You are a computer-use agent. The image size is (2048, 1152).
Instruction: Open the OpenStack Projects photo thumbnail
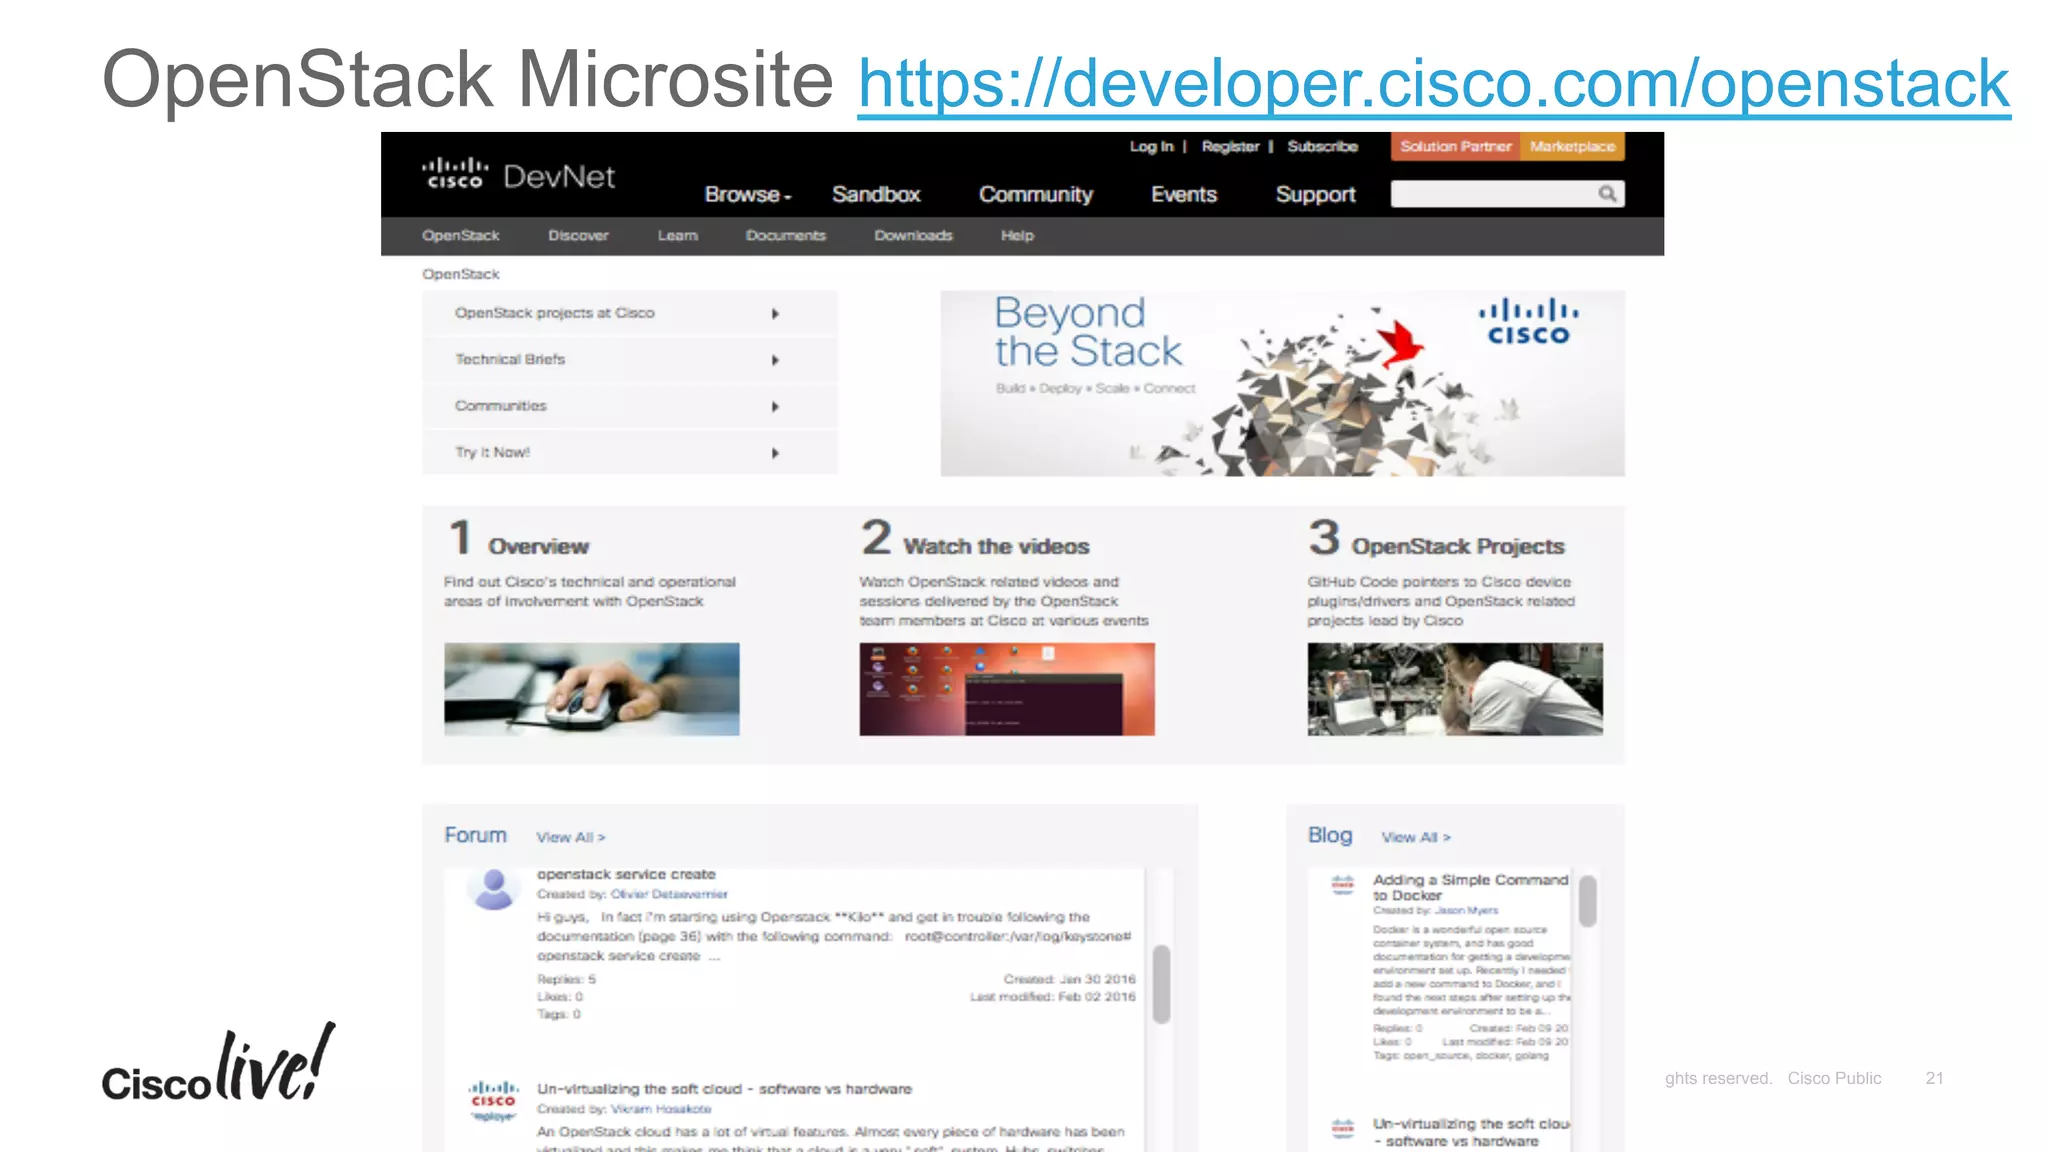(x=1455, y=689)
